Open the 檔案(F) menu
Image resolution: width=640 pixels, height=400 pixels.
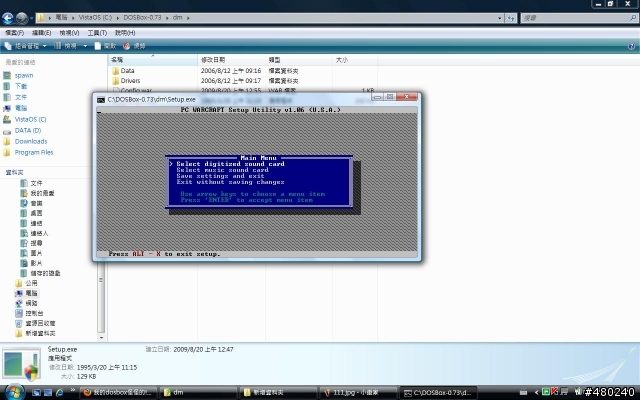point(13,33)
